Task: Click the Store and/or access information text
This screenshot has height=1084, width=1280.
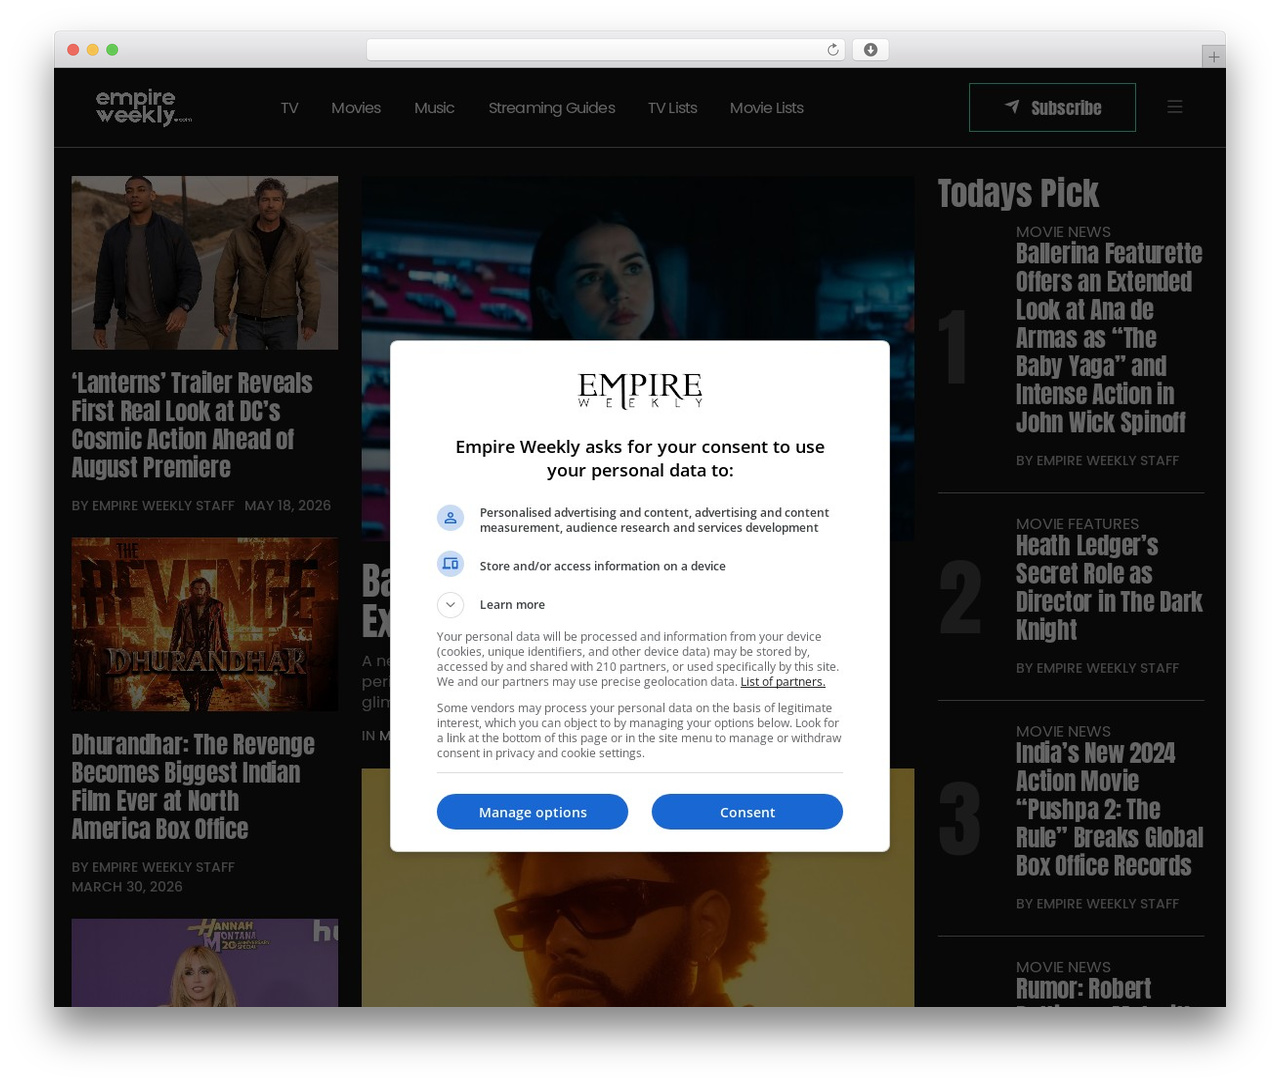Action: (603, 566)
